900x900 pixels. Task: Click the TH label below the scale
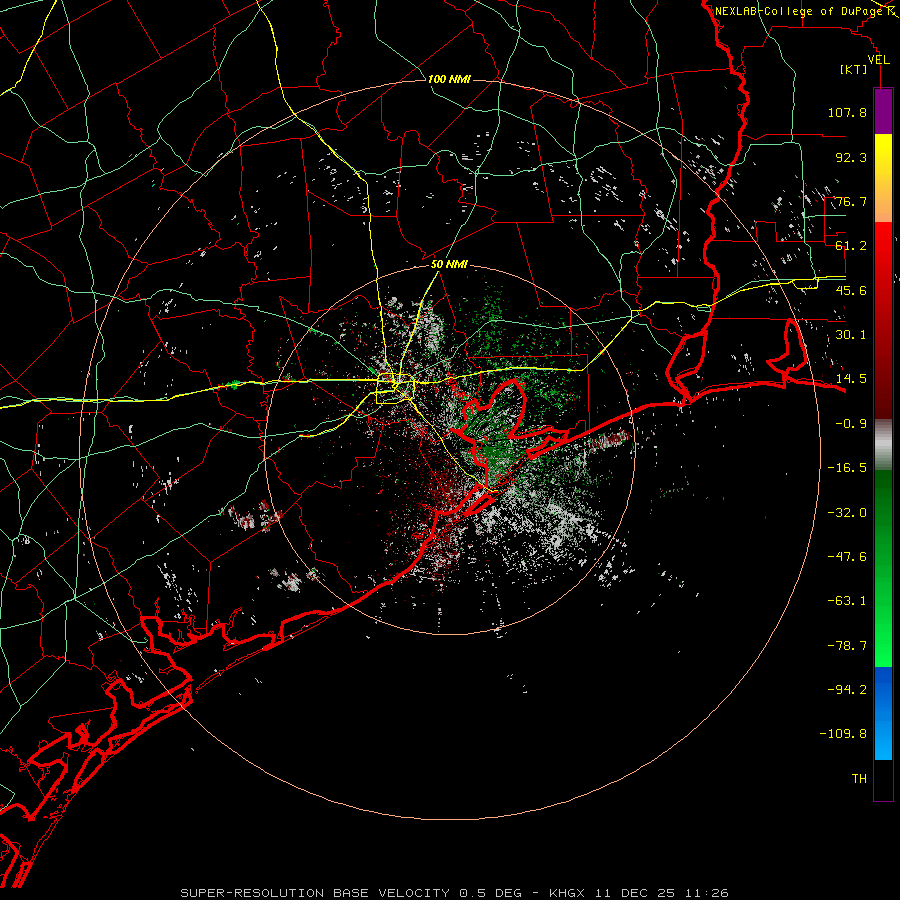(859, 779)
